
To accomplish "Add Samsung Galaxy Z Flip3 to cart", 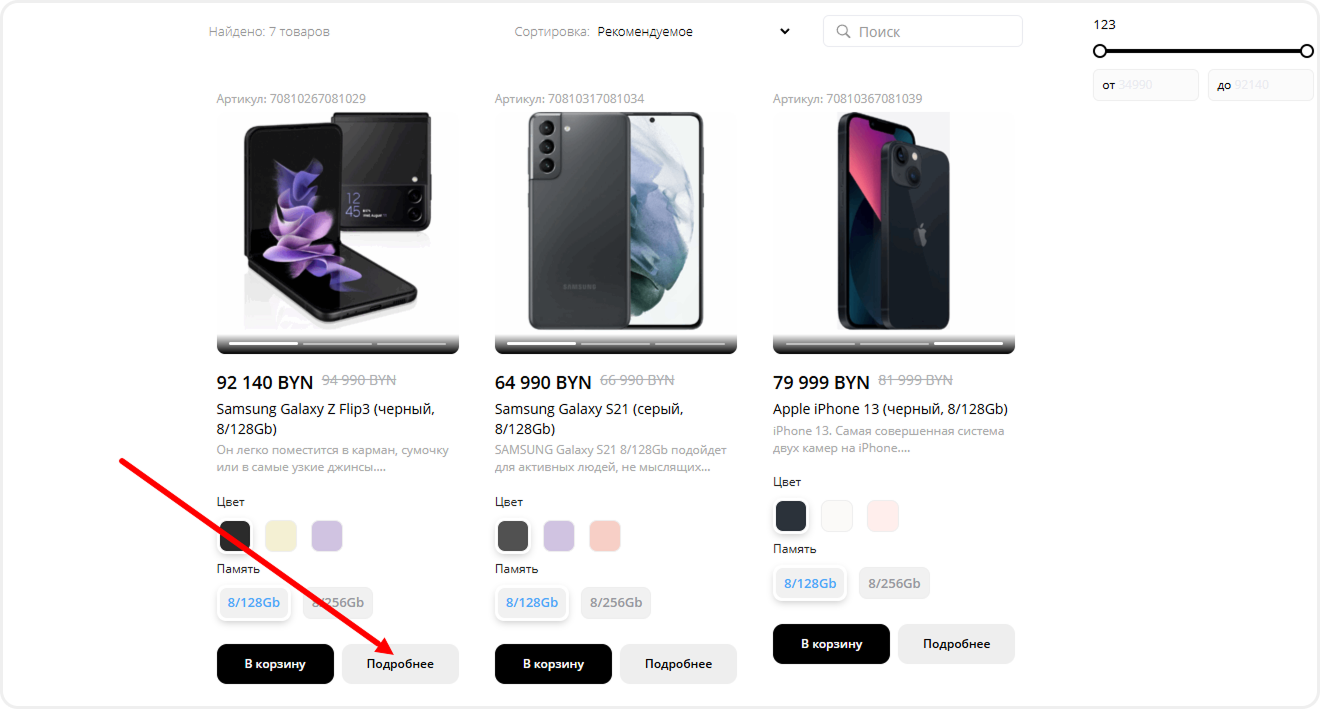I will tap(275, 664).
